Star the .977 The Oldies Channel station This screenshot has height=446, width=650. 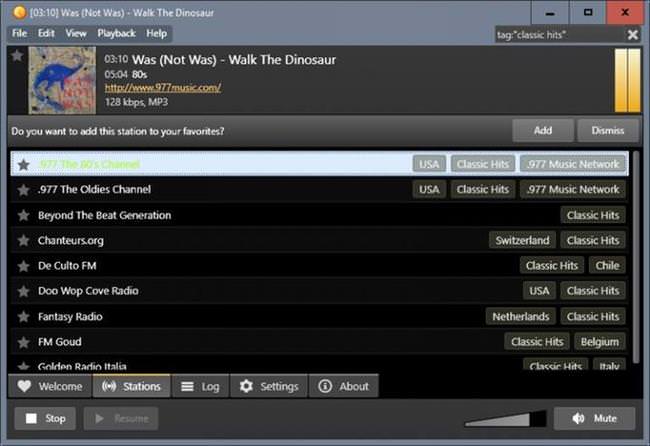[x=24, y=190]
